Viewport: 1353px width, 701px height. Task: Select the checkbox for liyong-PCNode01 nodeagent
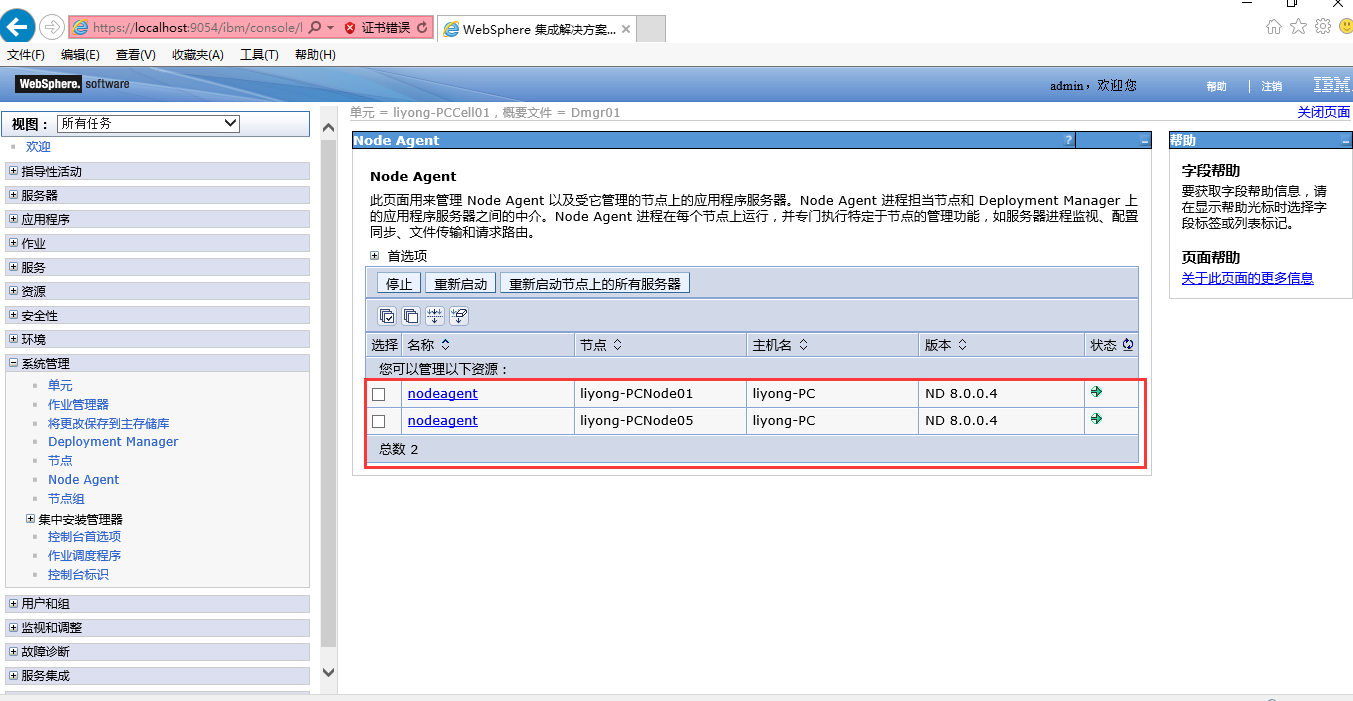click(379, 395)
